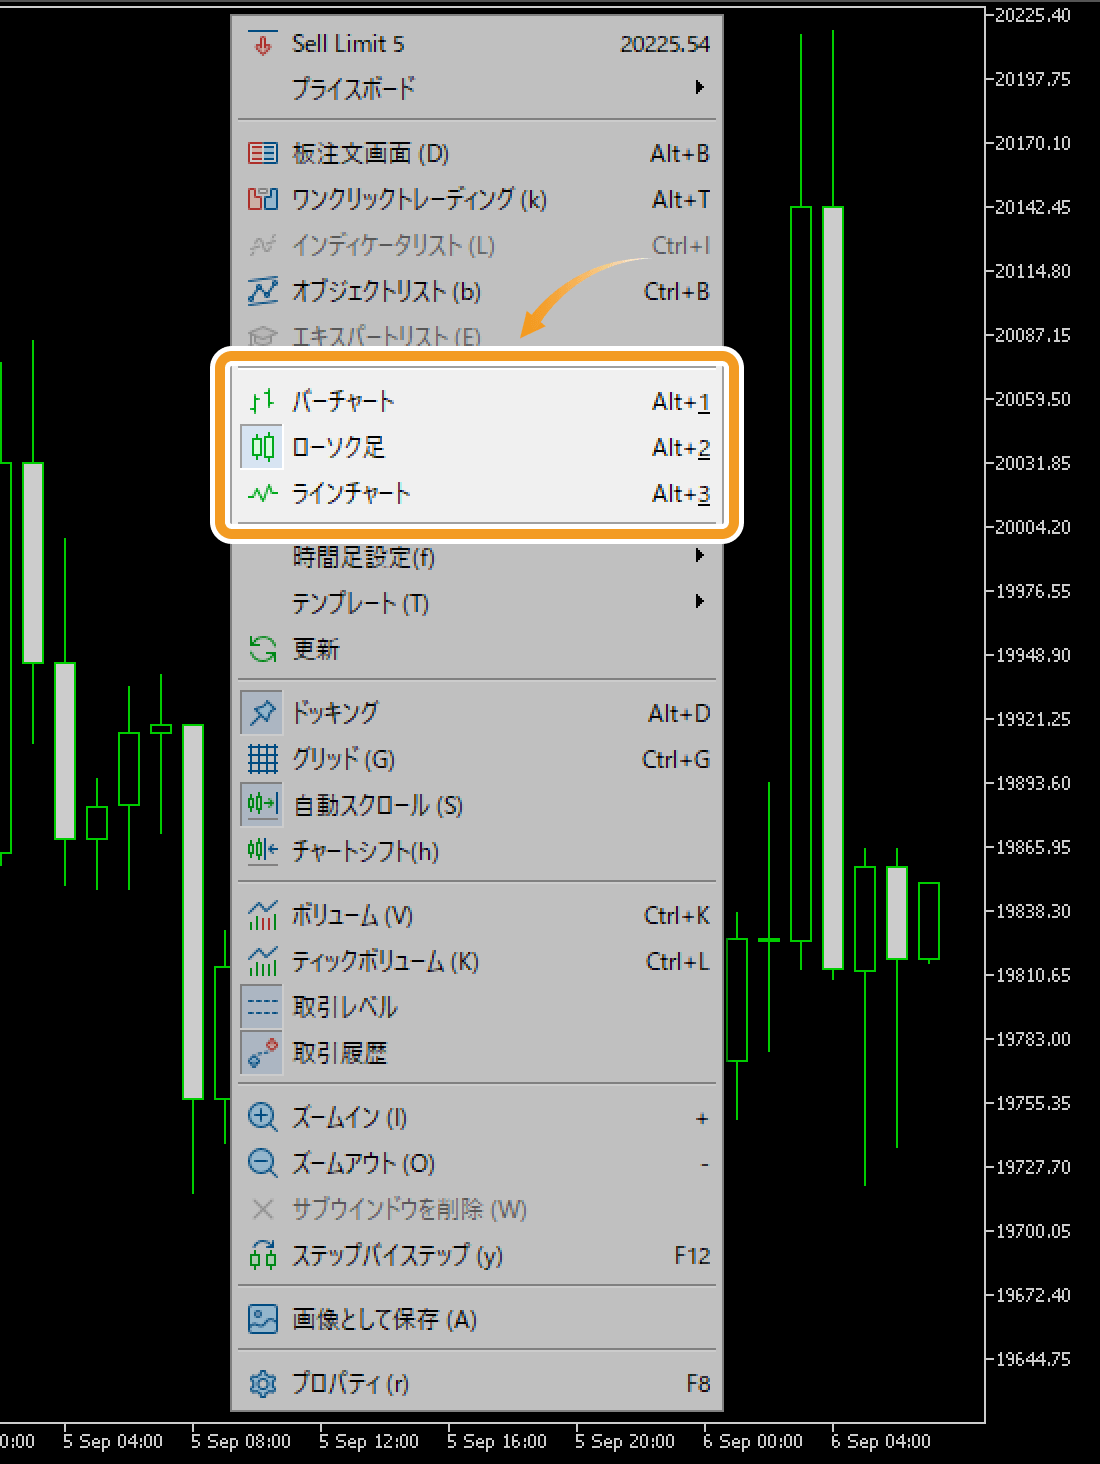Screen dimensions: 1100x1464
Task: Click the Sell Limit red arrow icon
Action: tap(263, 44)
